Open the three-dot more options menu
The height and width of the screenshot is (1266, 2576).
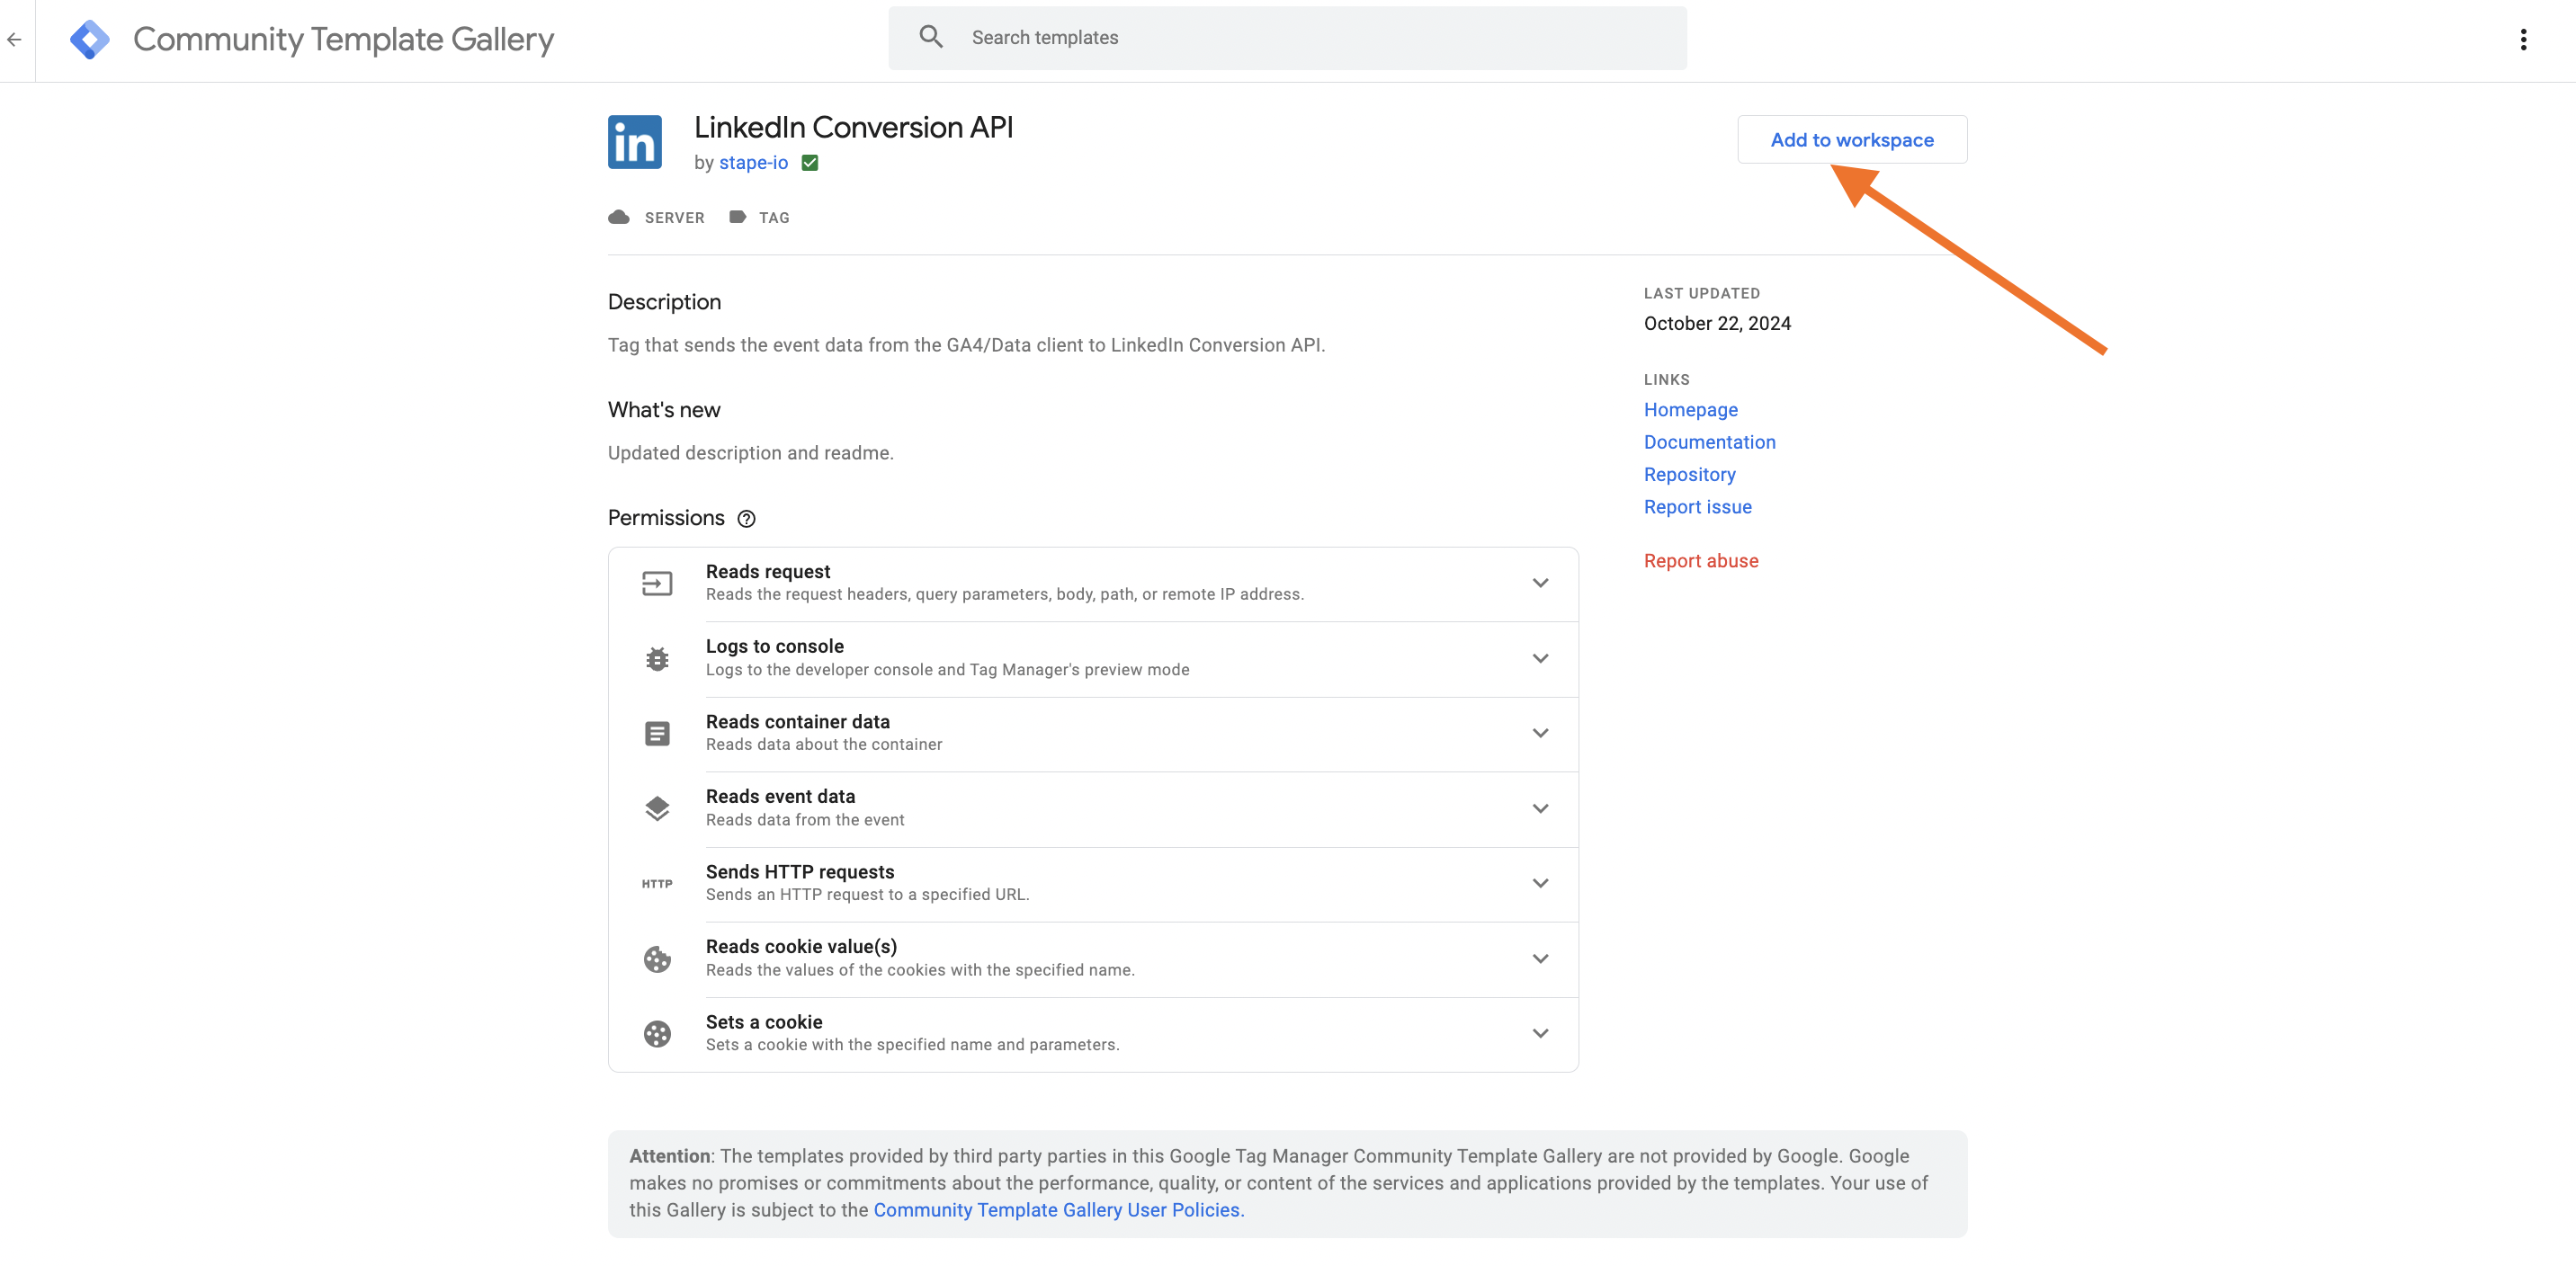(2523, 40)
